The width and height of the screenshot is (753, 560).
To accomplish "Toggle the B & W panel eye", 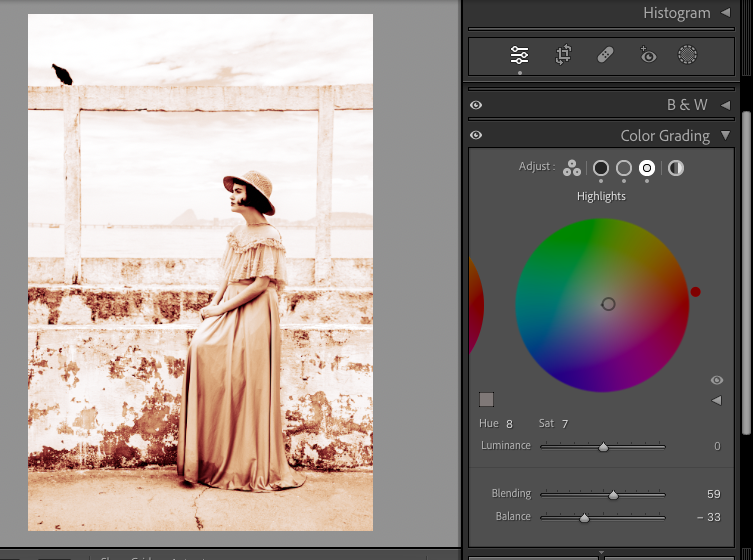I will tap(476, 105).
